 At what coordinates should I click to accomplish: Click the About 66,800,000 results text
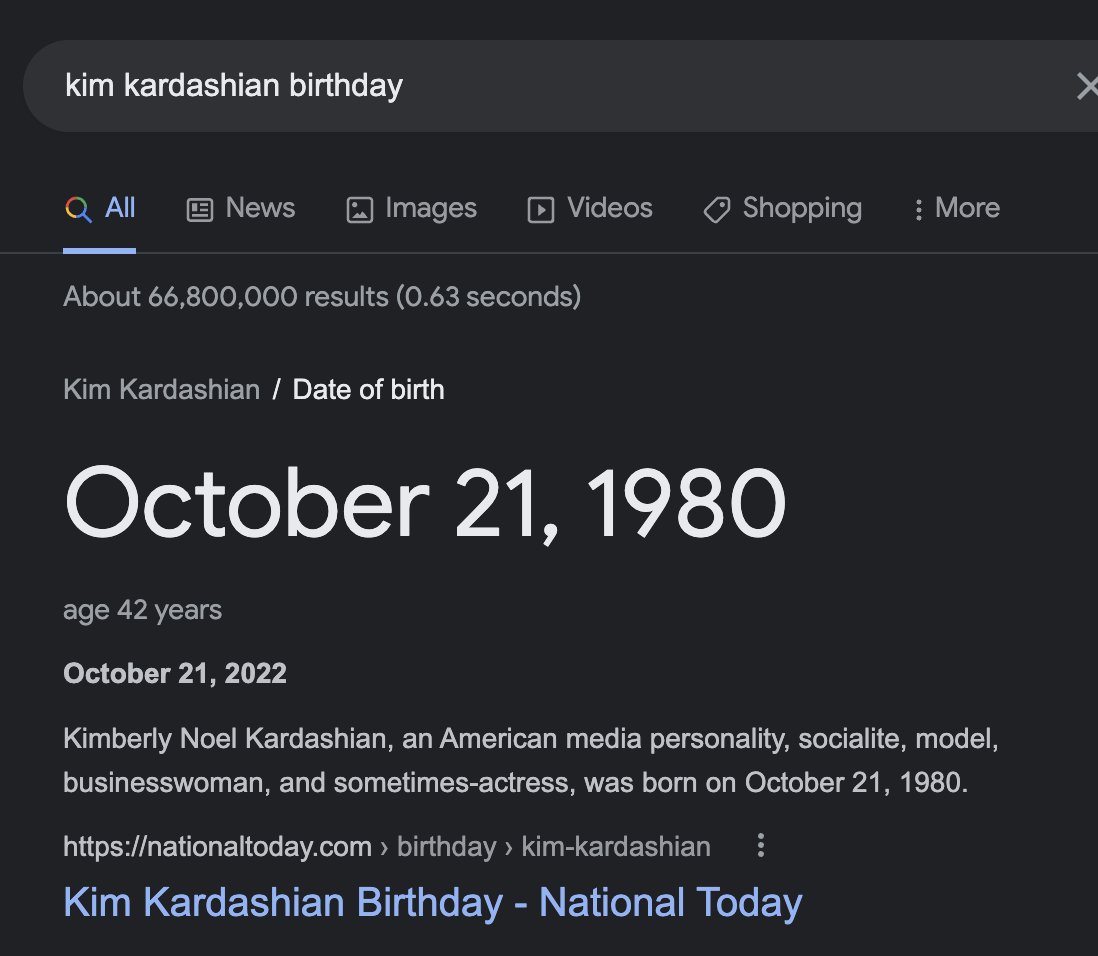322,296
